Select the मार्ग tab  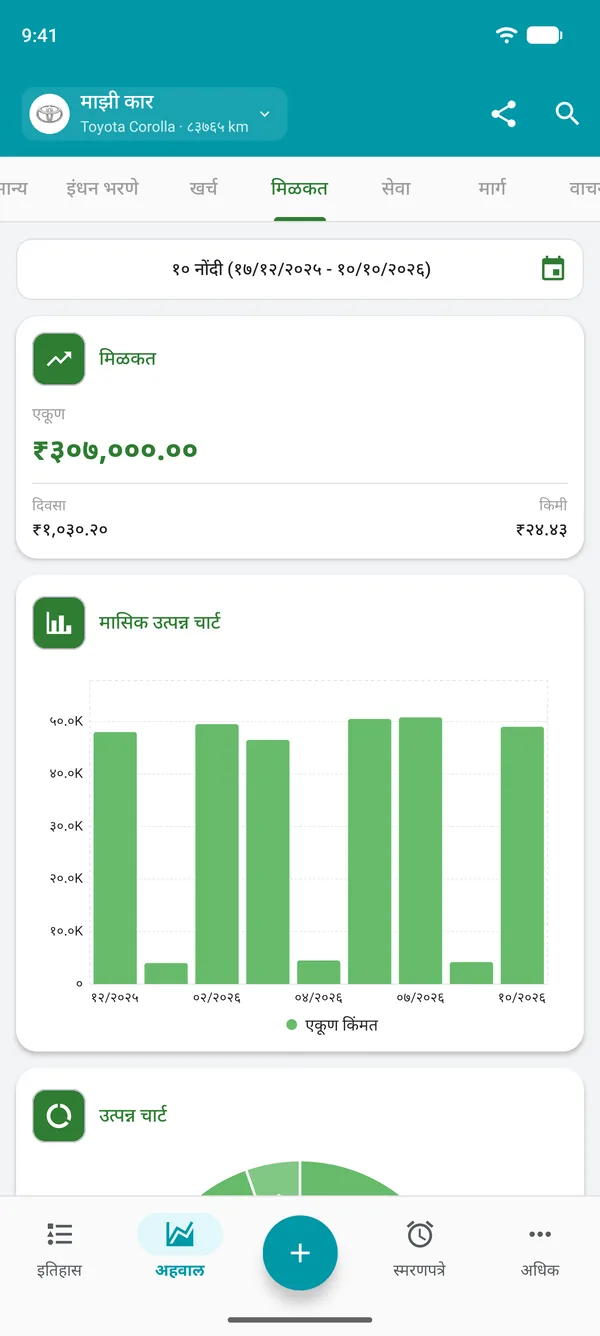[x=492, y=188]
